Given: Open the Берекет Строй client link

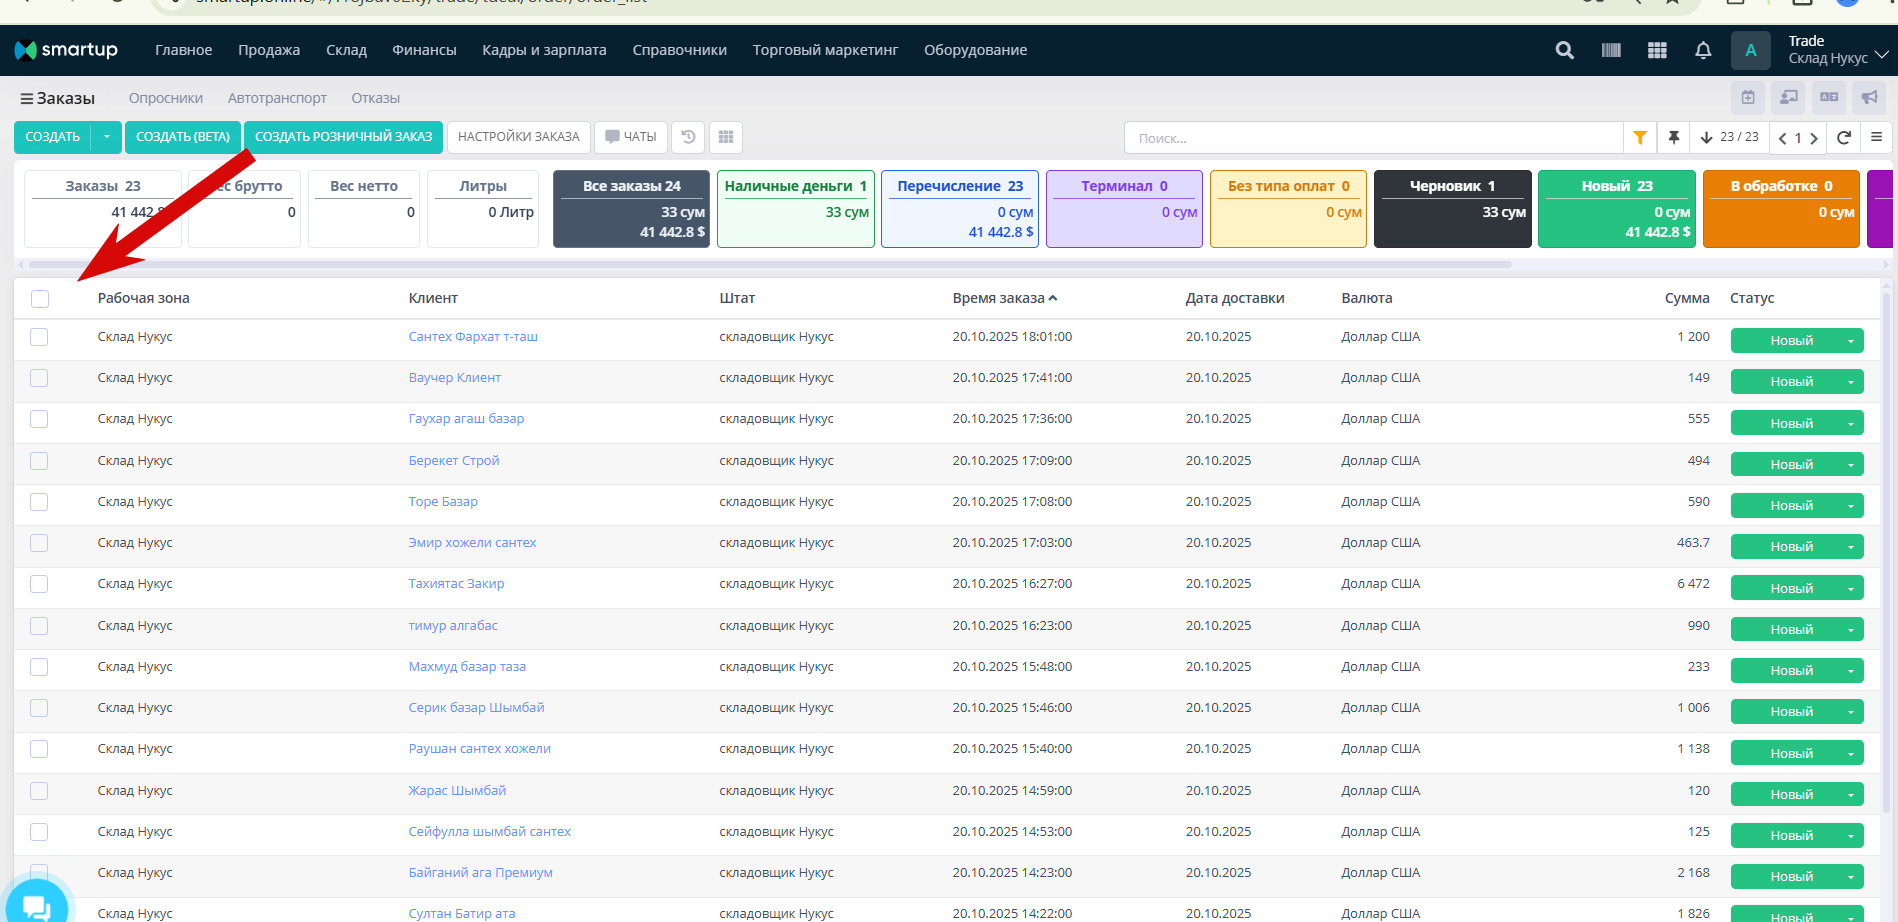Looking at the screenshot, I should 454,461.
